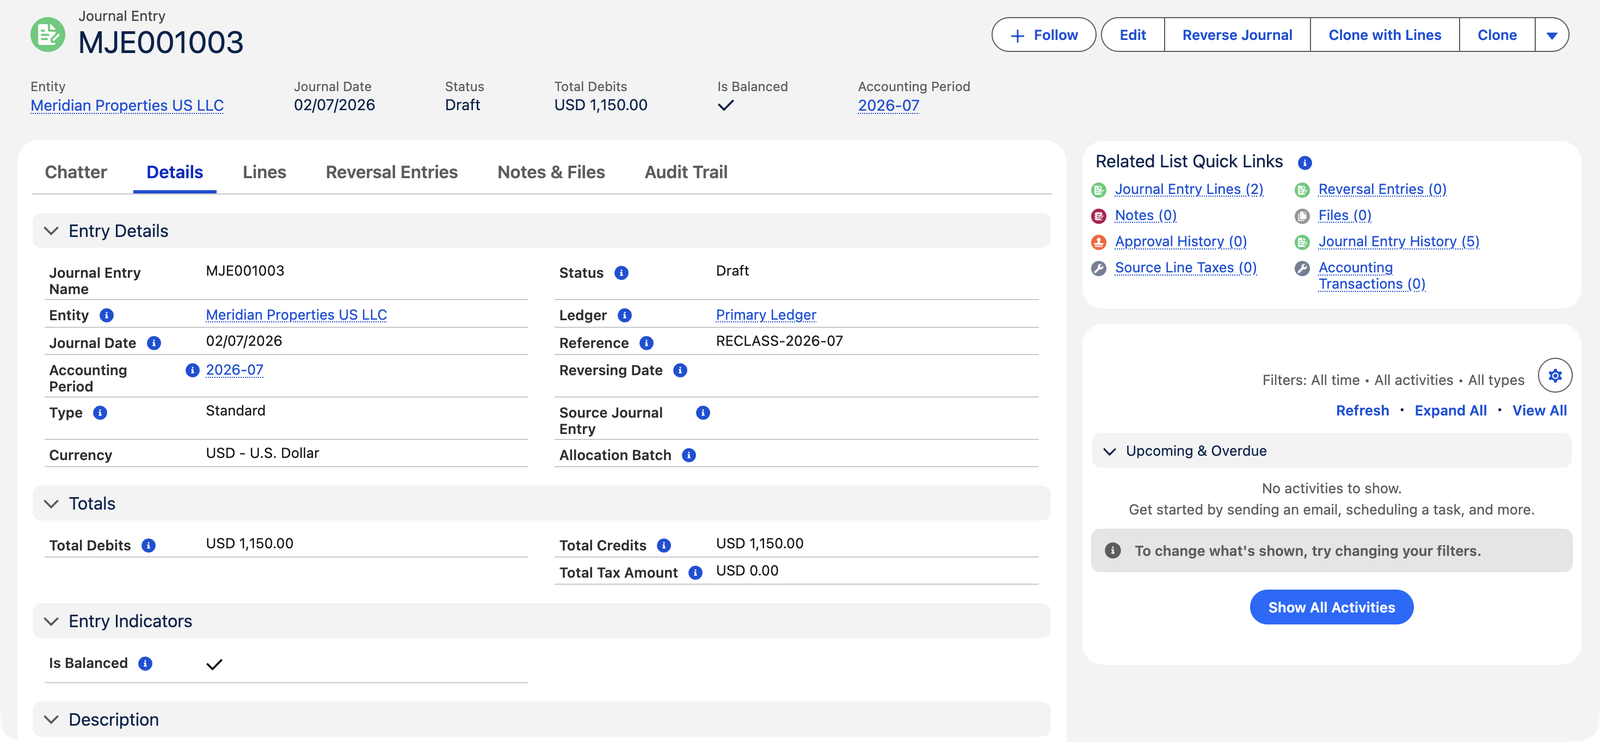Show help info for Journal Date field
1600x742 pixels.
154,343
